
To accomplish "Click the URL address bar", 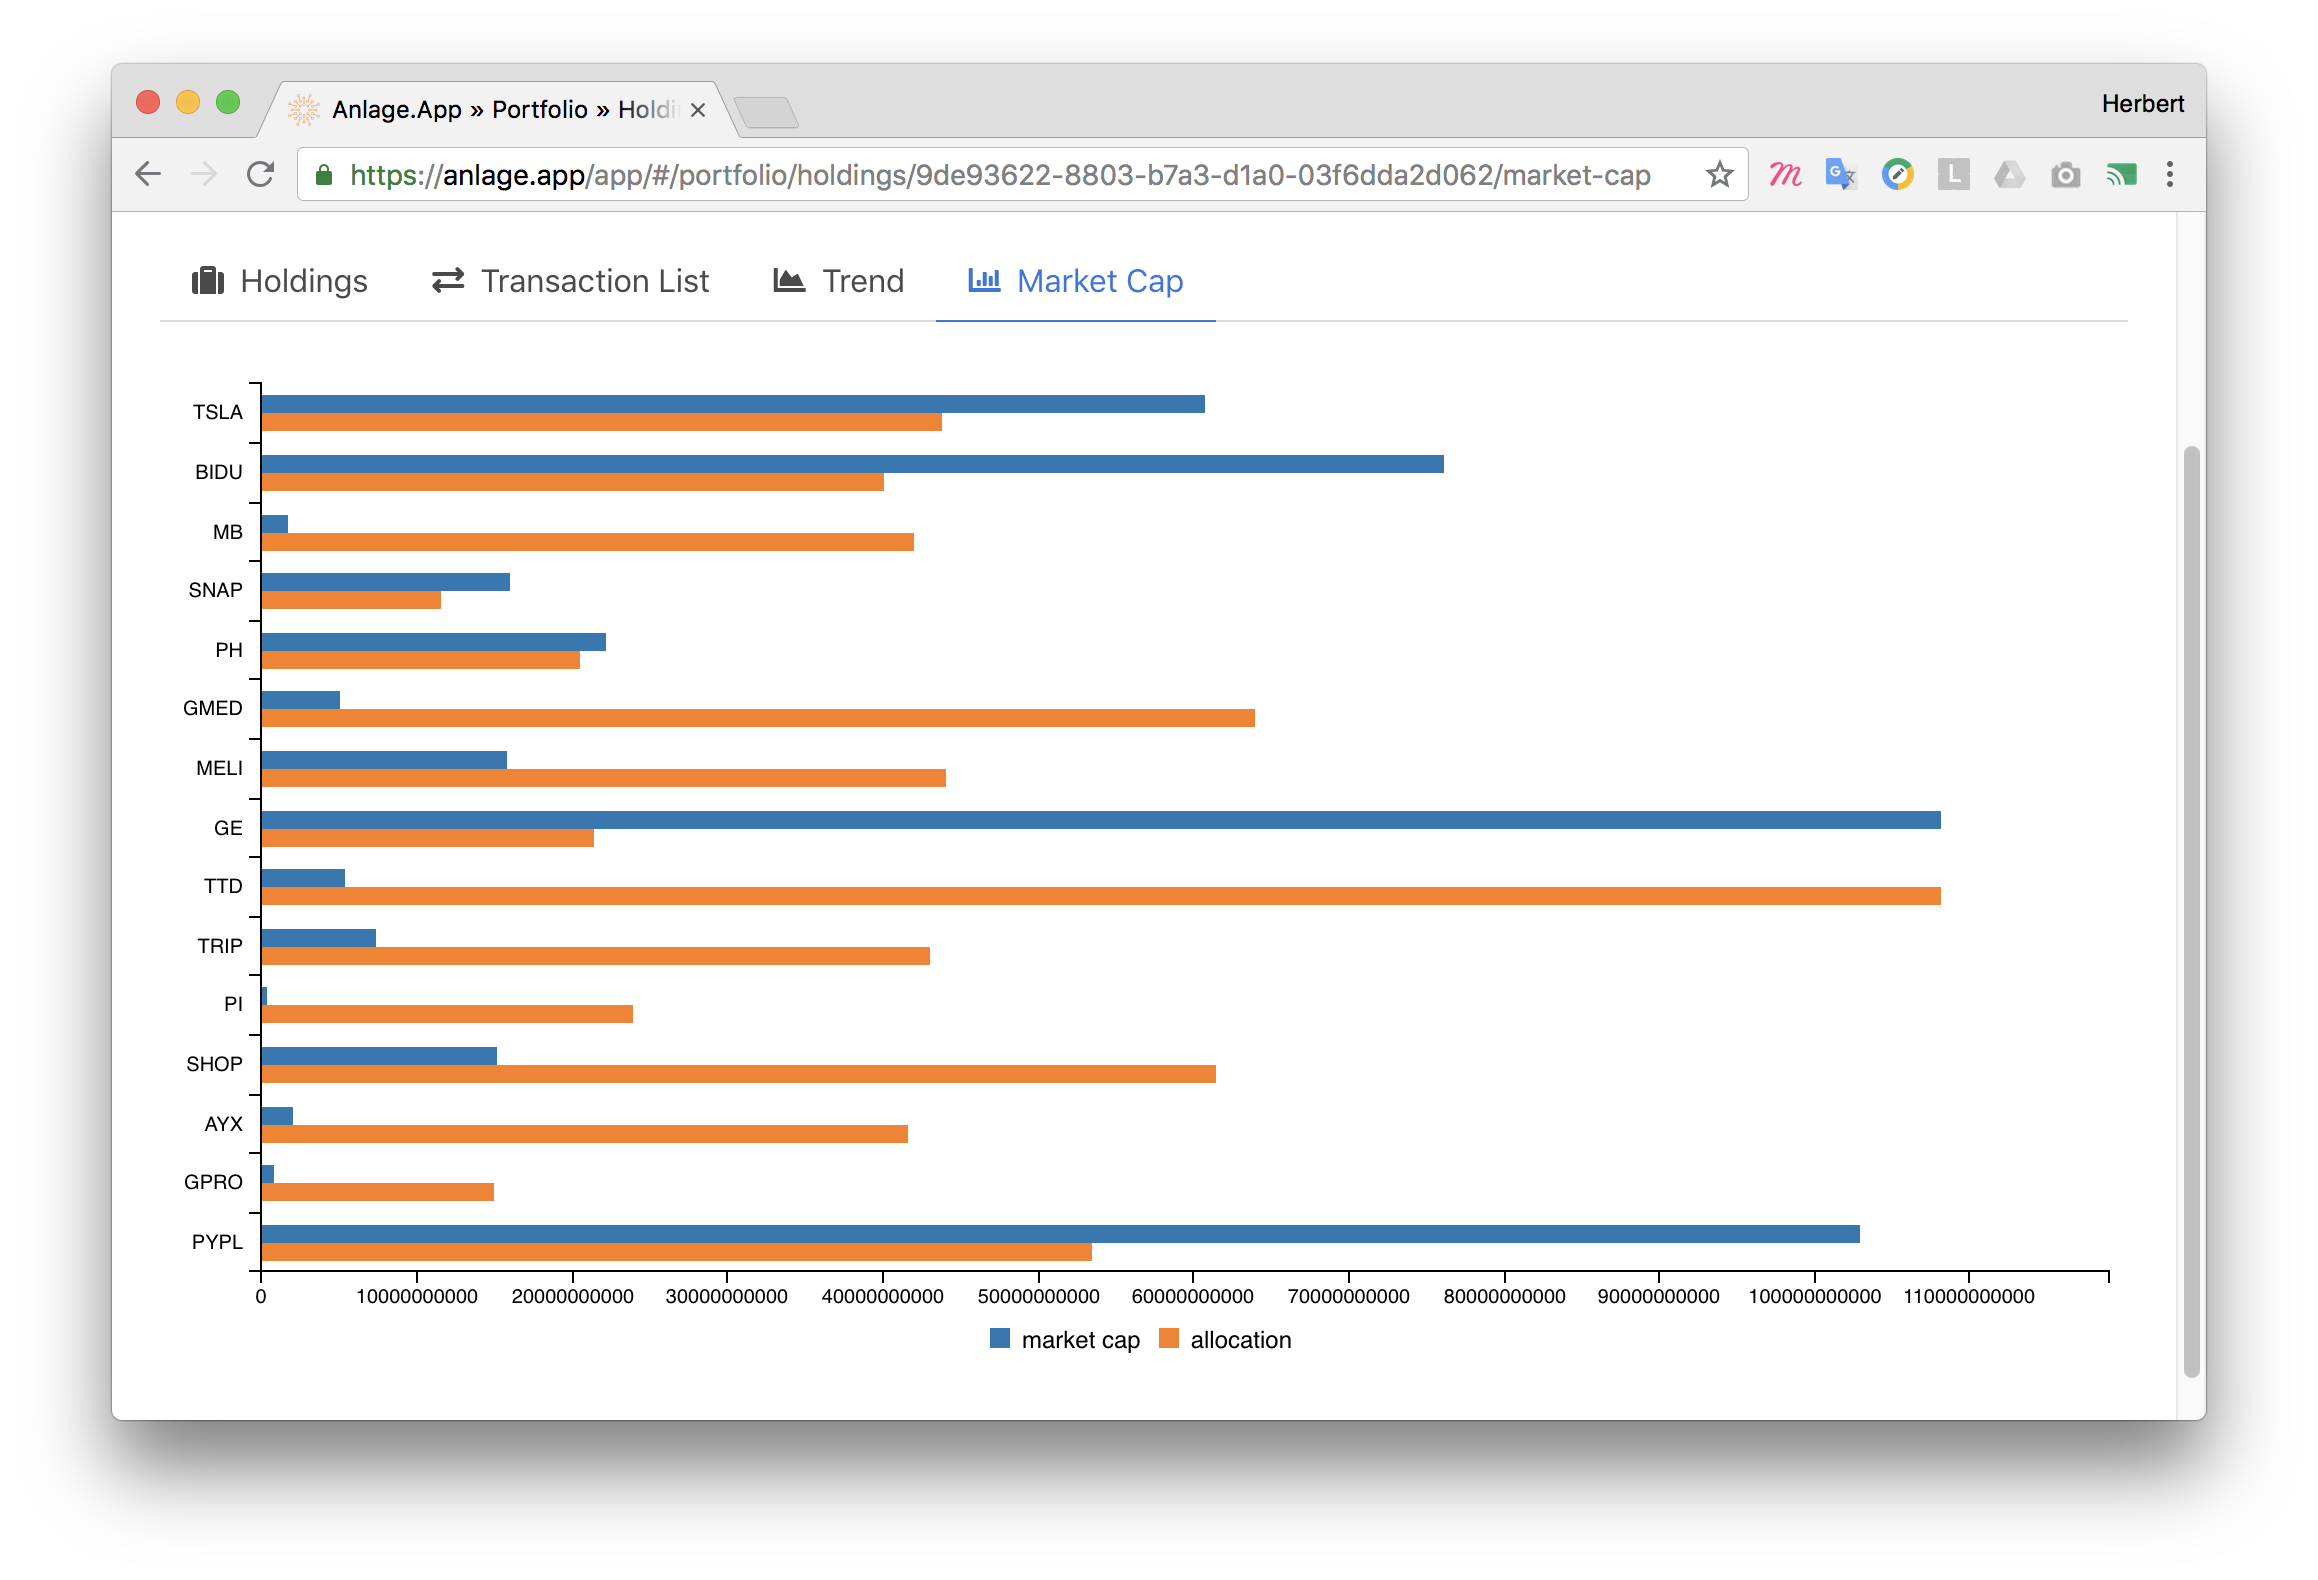I will tap(1000, 175).
